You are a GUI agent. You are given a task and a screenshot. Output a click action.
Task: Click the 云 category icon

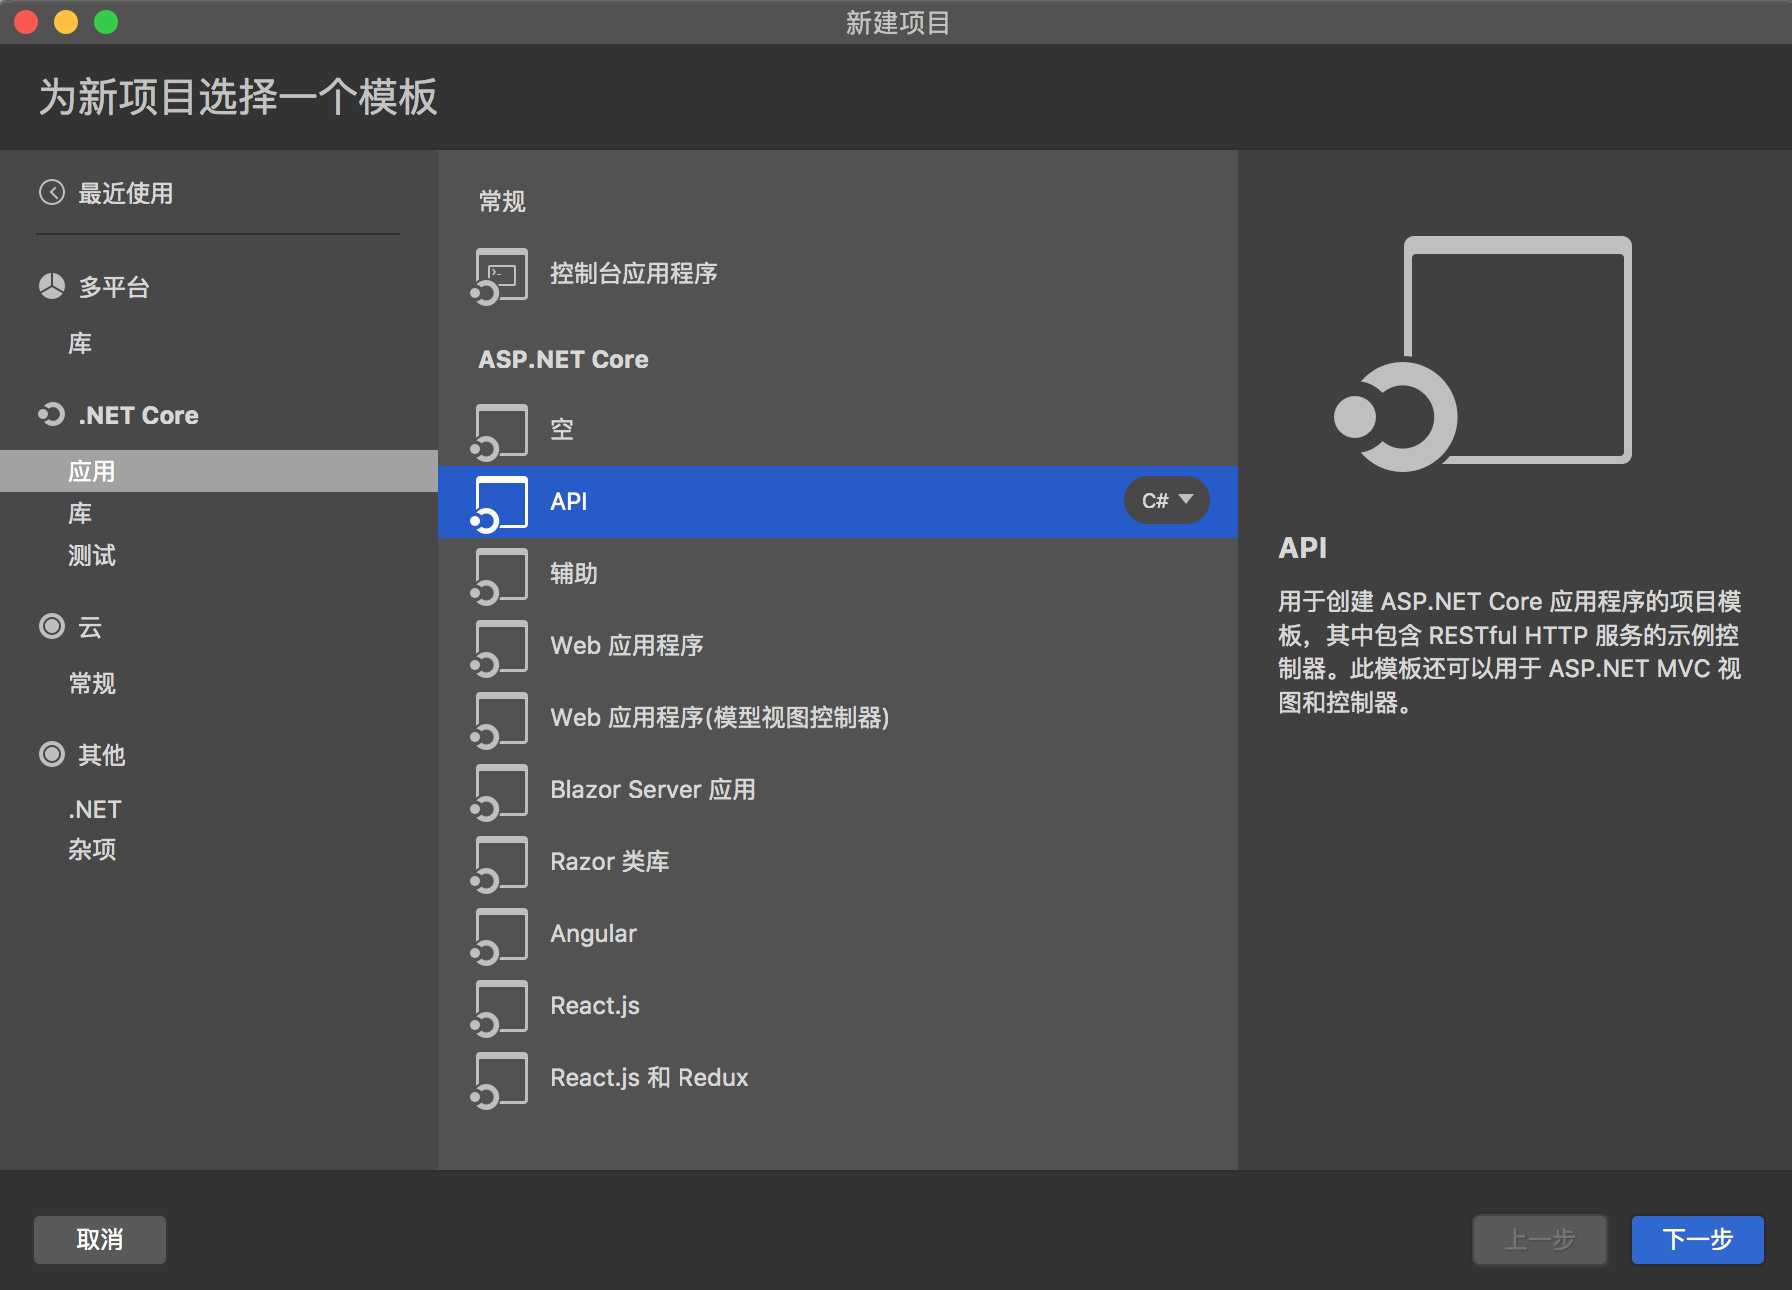click(x=52, y=627)
